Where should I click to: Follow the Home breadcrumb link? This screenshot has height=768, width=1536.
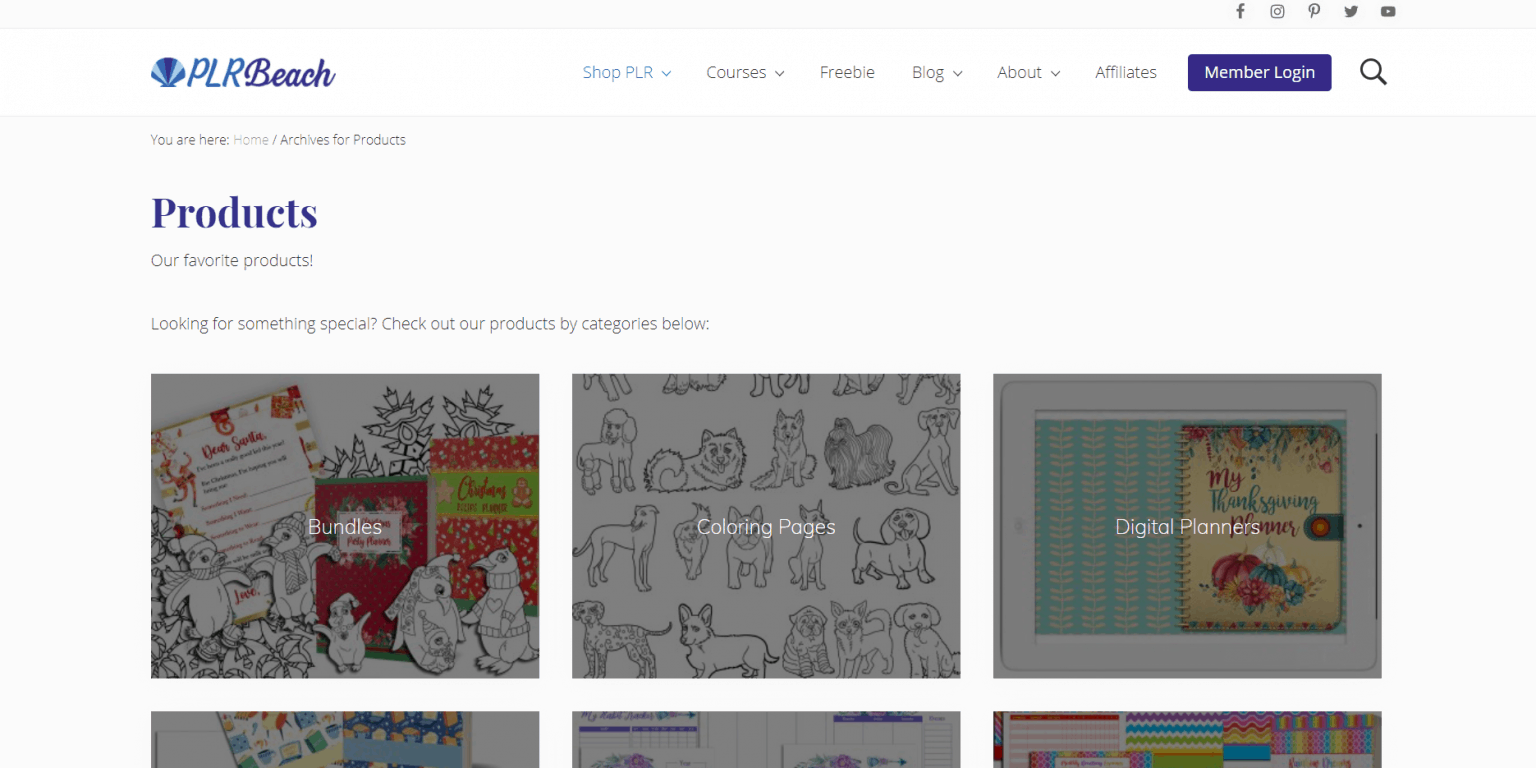point(251,140)
